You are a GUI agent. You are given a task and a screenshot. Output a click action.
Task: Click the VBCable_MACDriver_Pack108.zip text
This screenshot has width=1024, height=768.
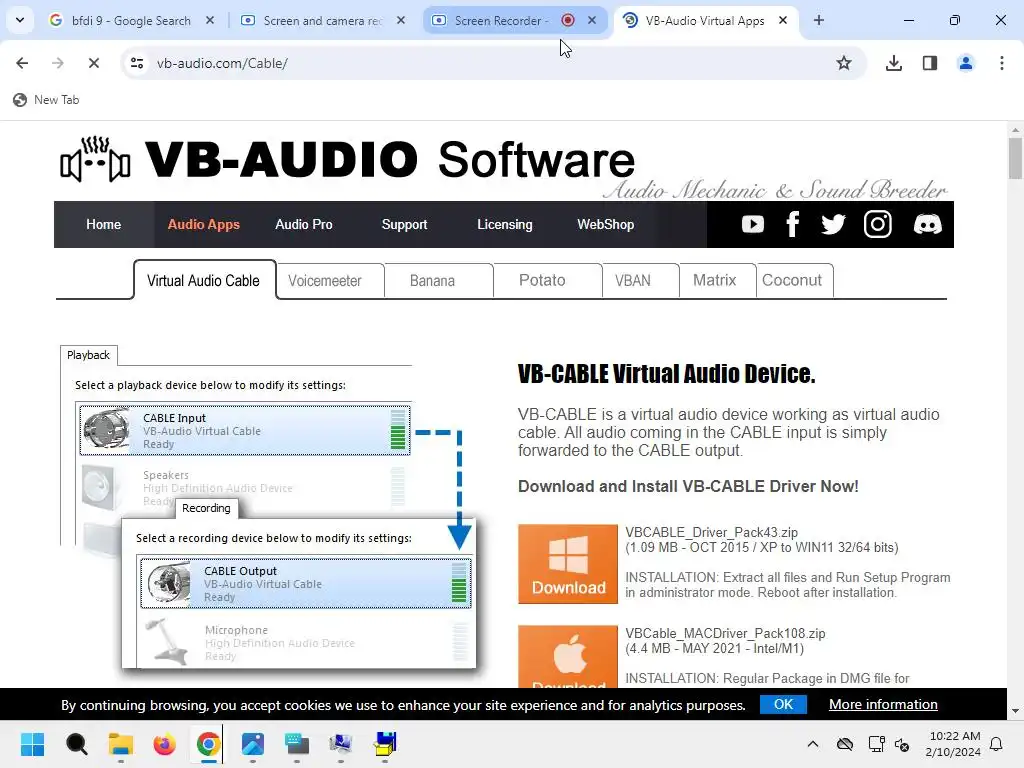pyautogui.click(x=725, y=633)
